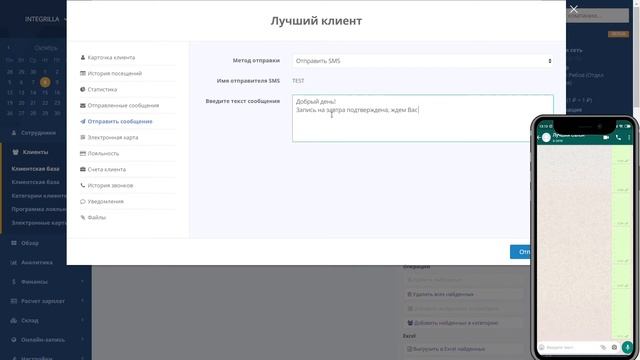640x360 pixels.
Task: Click the Расчет зарплат icon in sidebar
Action: click(x=14, y=301)
